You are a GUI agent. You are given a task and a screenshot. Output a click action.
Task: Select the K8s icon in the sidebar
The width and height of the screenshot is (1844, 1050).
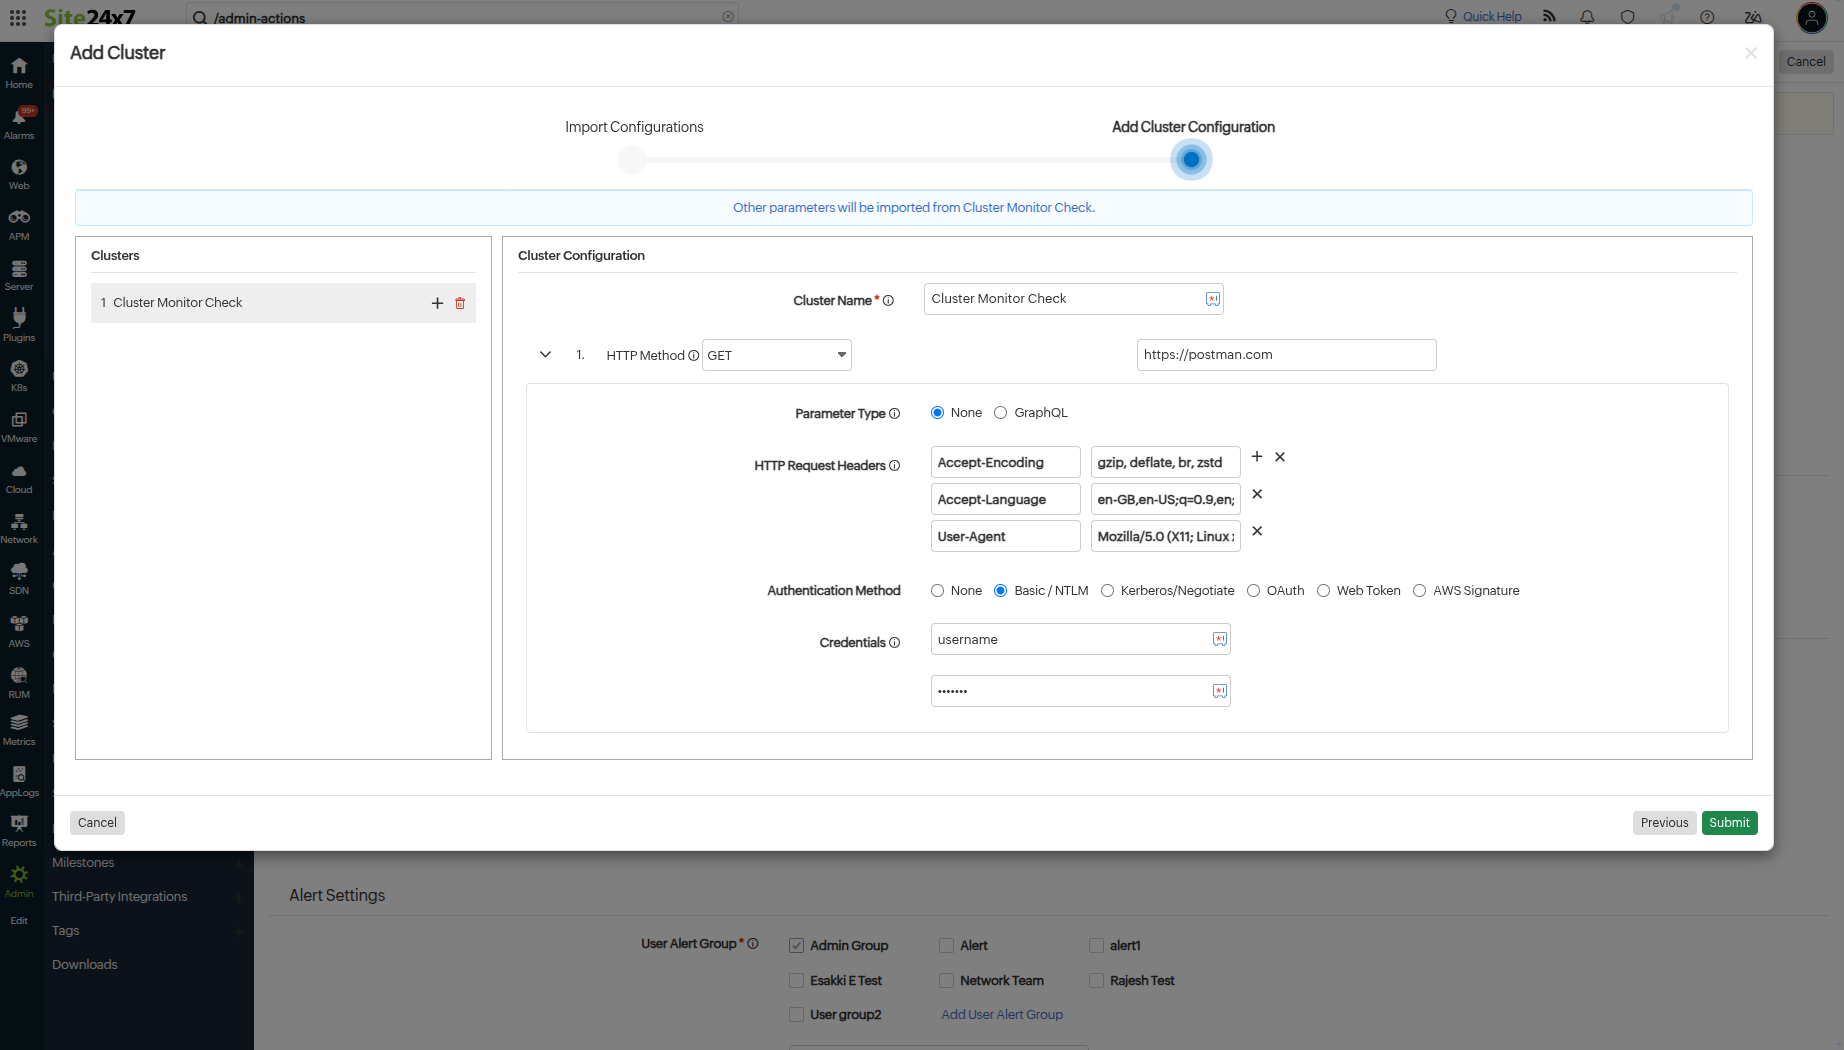coord(18,372)
